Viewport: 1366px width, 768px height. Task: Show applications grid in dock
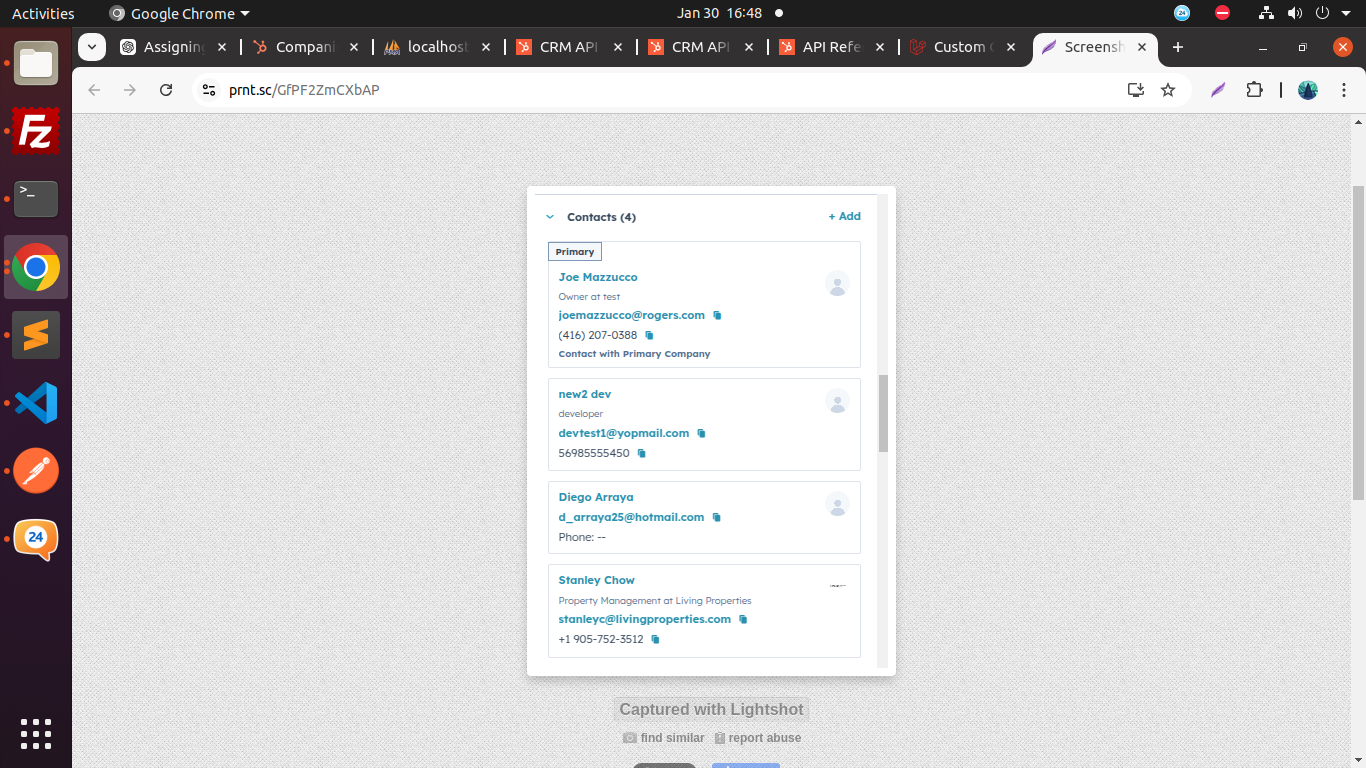36,733
